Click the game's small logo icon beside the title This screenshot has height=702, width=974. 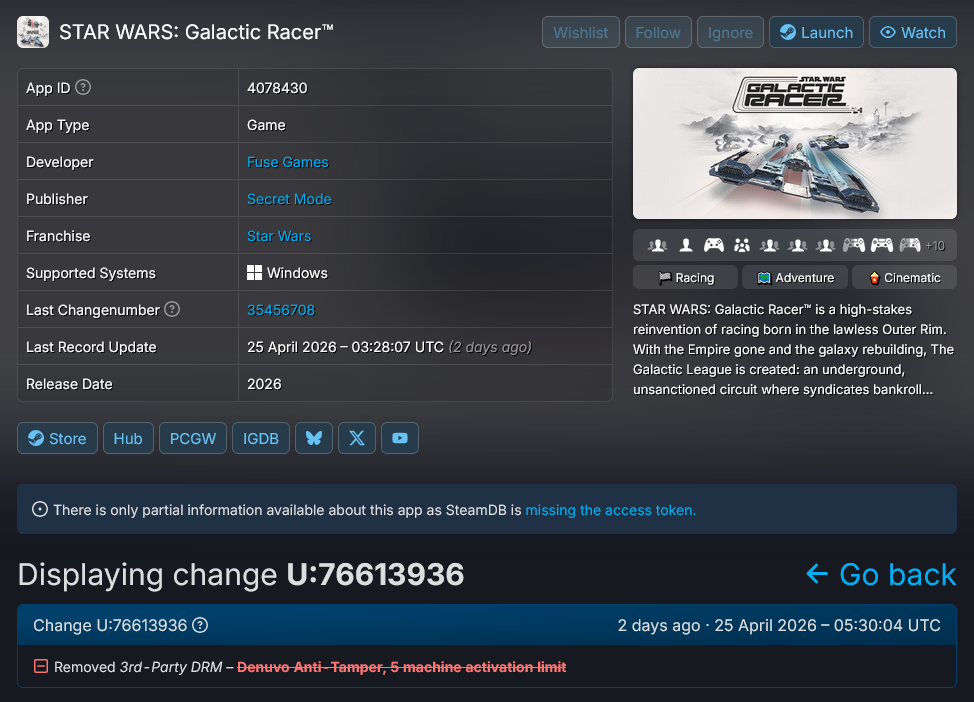[33, 32]
